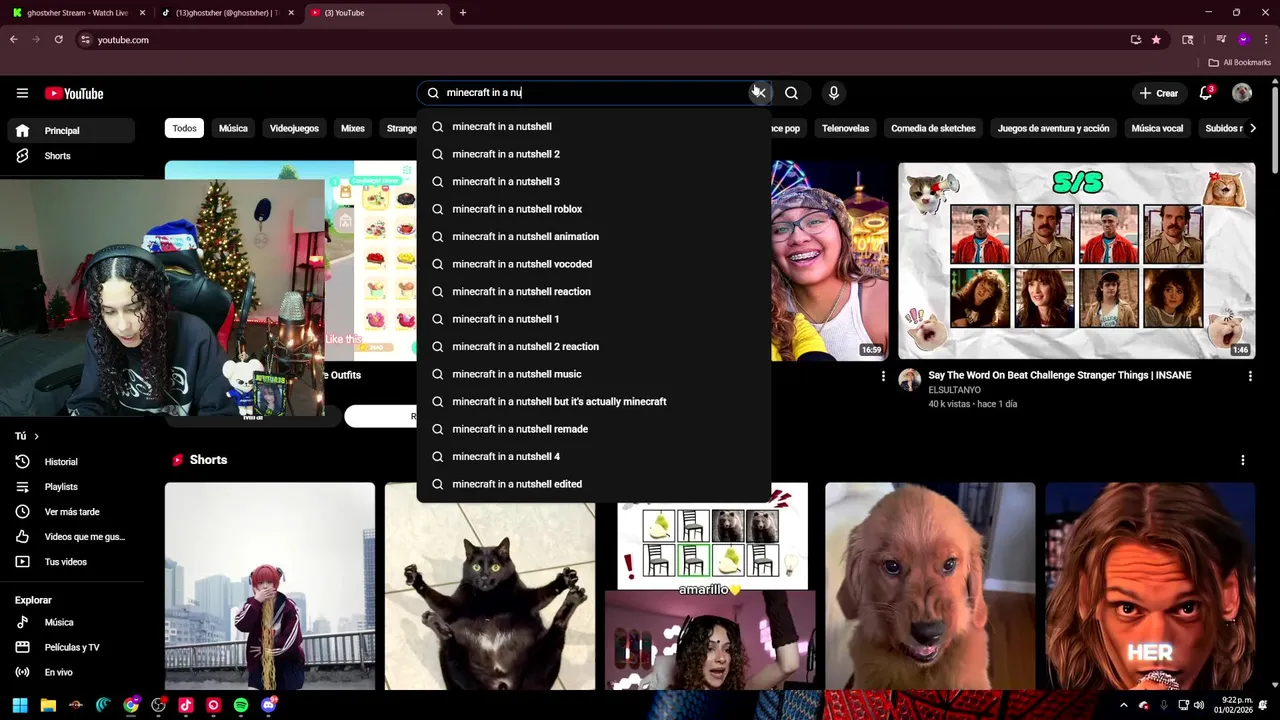Open Videos que me gustan
Screen dimensions: 1280x720
point(71,537)
